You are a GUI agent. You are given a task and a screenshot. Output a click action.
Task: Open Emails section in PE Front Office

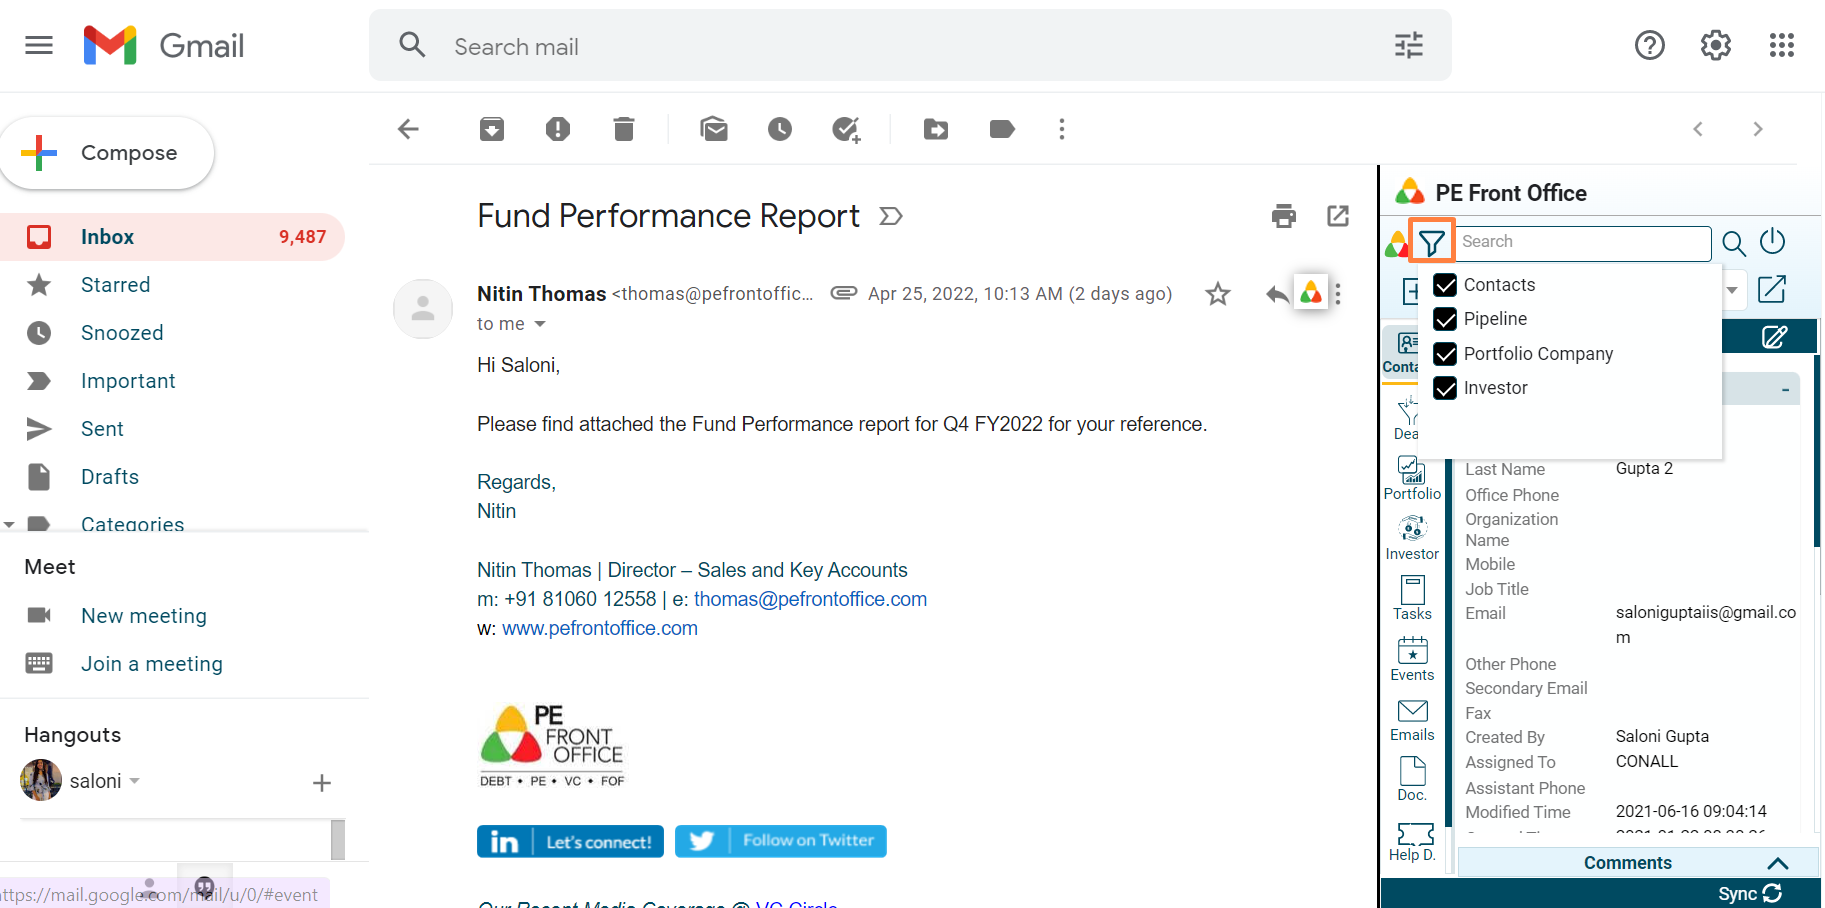coord(1412,719)
